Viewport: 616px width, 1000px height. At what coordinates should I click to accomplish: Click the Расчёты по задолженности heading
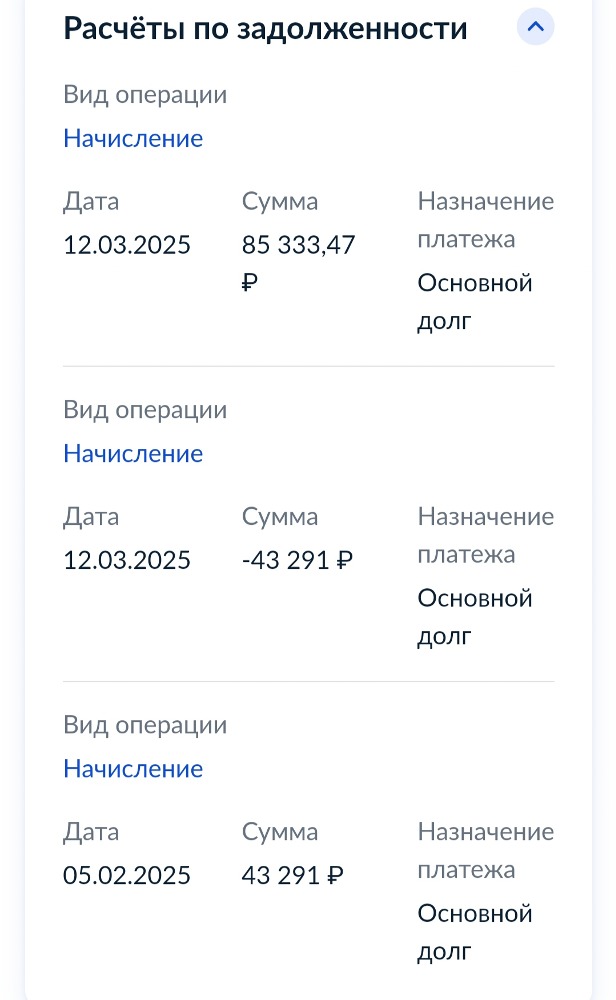click(266, 27)
